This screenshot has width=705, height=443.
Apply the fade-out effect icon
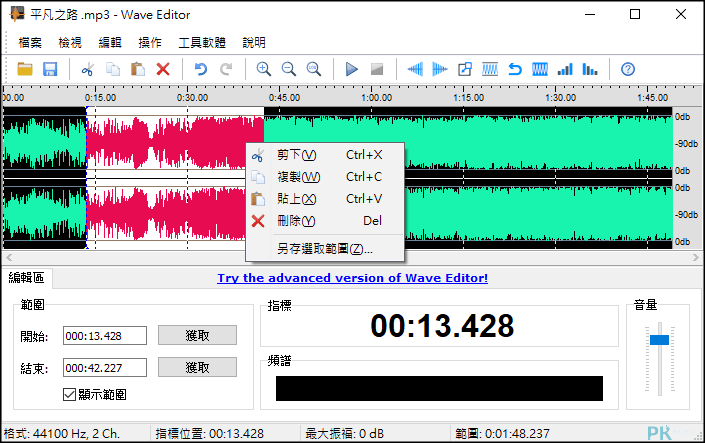pos(440,69)
